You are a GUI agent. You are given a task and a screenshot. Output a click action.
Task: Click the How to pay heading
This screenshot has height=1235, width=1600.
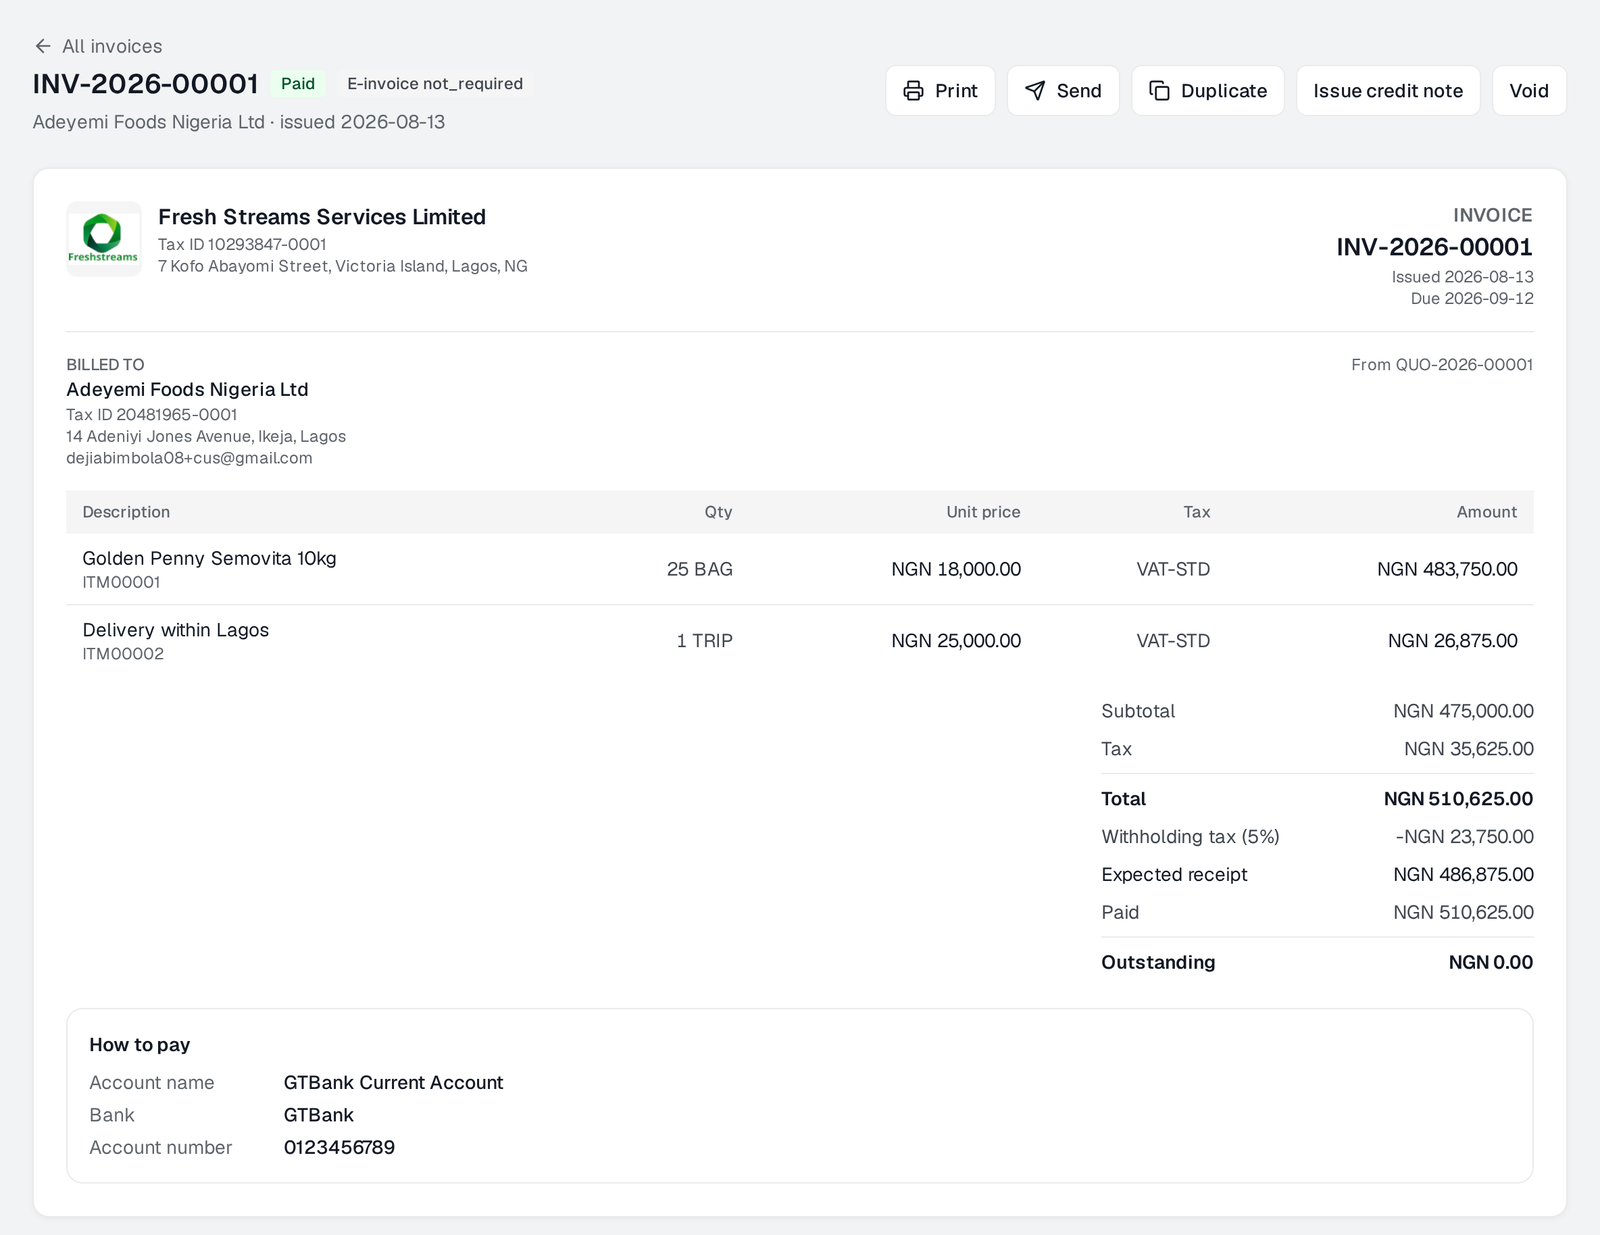point(140,1046)
